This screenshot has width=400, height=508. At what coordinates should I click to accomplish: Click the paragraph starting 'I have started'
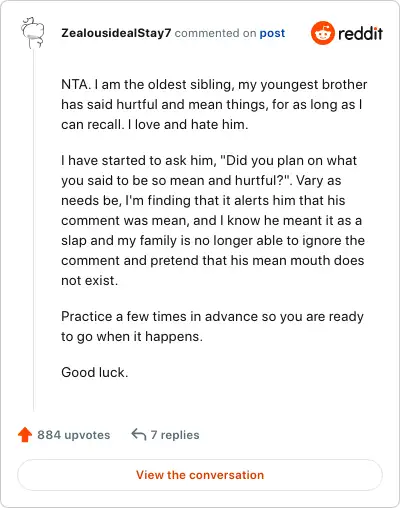point(213,220)
